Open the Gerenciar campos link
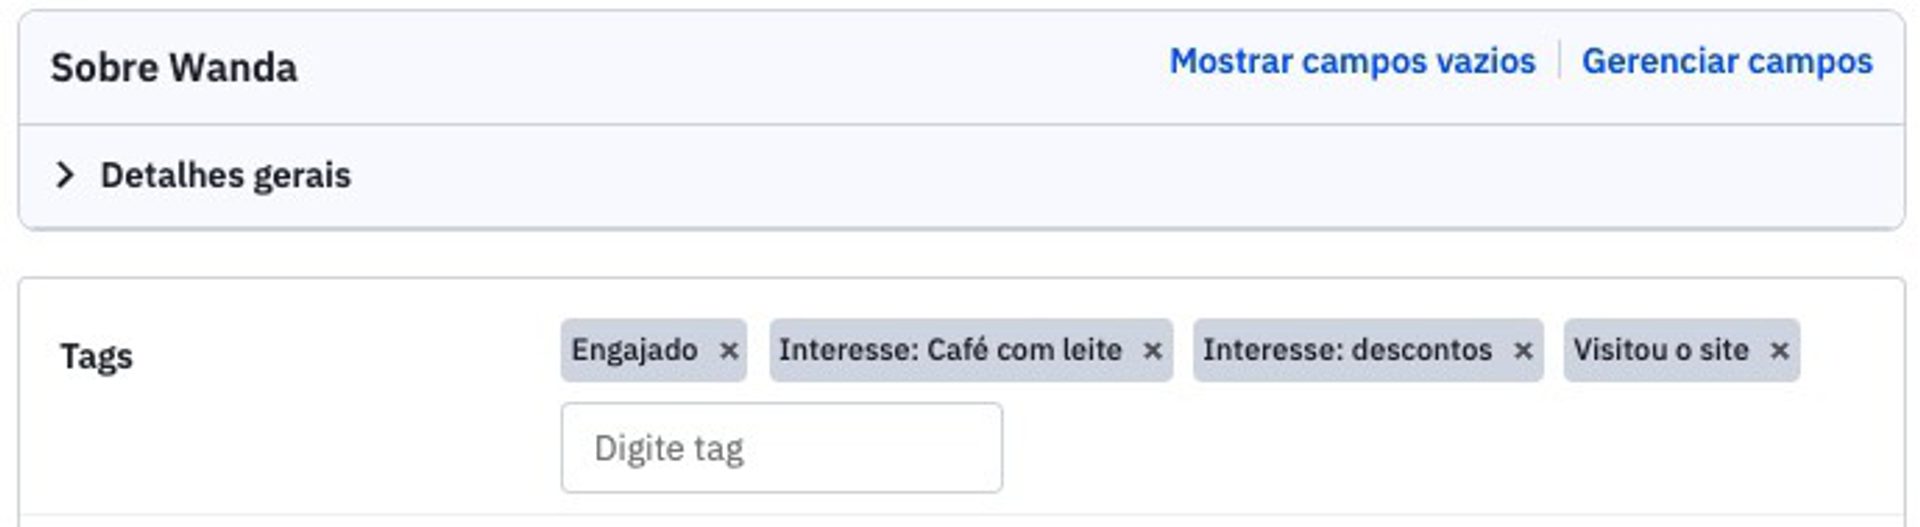1920x527 pixels. [1726, 62]
